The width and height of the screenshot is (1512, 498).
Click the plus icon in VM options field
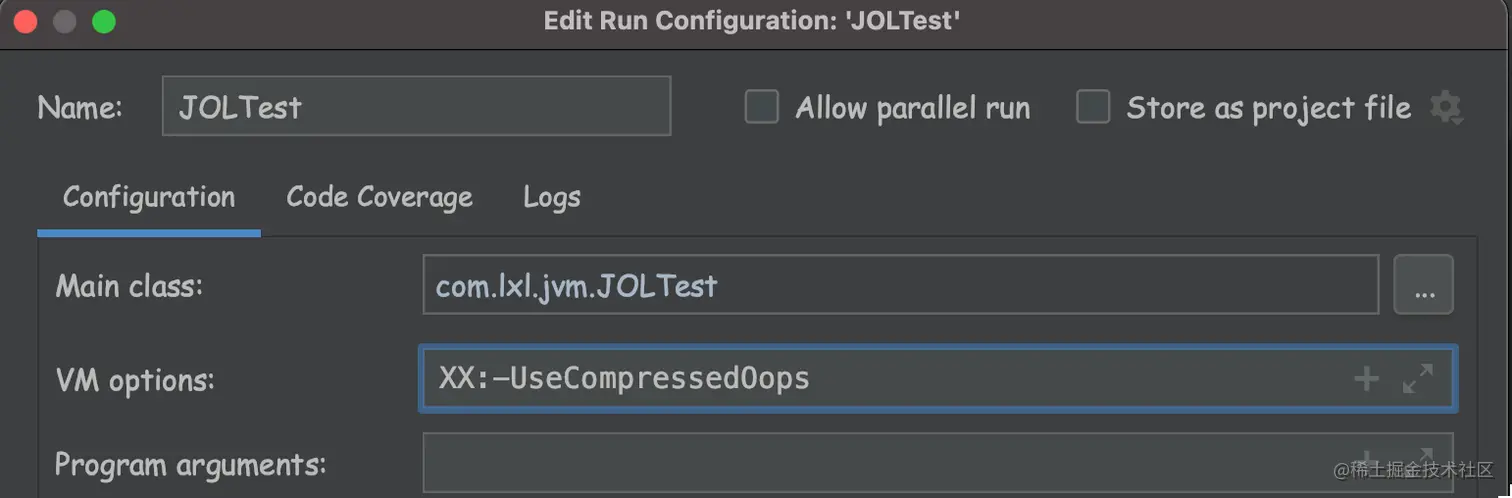[x=1366, y=378]
